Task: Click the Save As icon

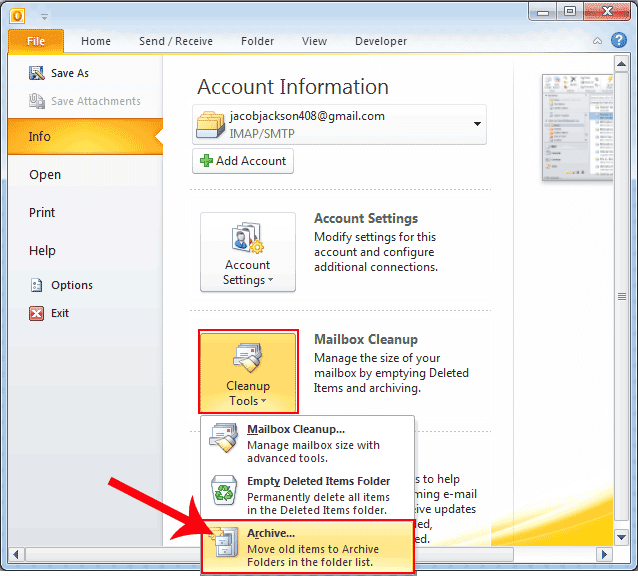Action: tap(37, 73)
